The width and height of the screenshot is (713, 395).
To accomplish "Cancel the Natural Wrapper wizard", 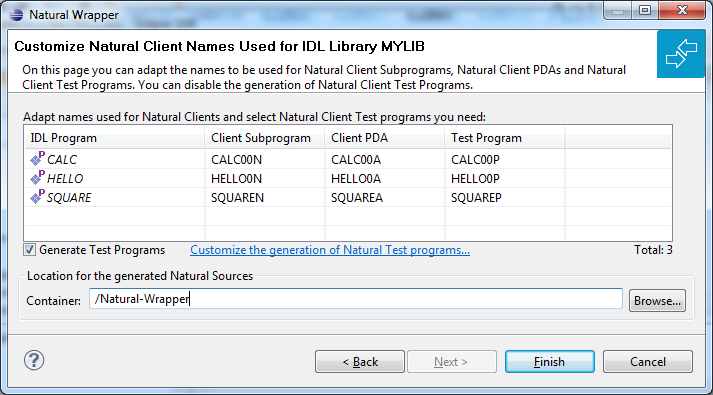I will (648, 361).
